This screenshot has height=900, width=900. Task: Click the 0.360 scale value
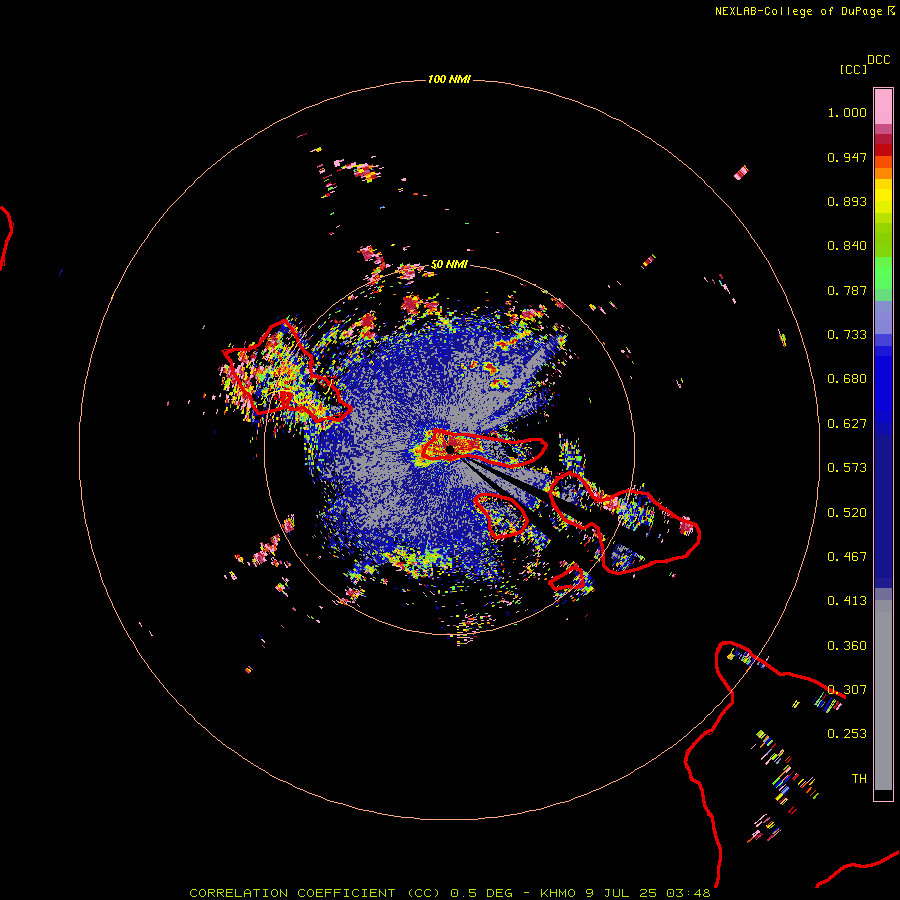pyautogui.click(x=847, y=646)
